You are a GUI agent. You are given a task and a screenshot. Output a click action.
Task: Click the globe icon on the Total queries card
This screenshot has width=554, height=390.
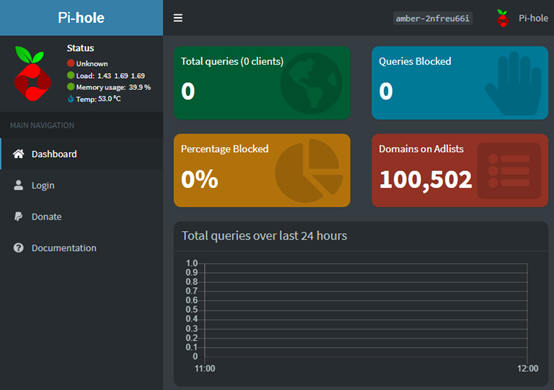(311, 83)
